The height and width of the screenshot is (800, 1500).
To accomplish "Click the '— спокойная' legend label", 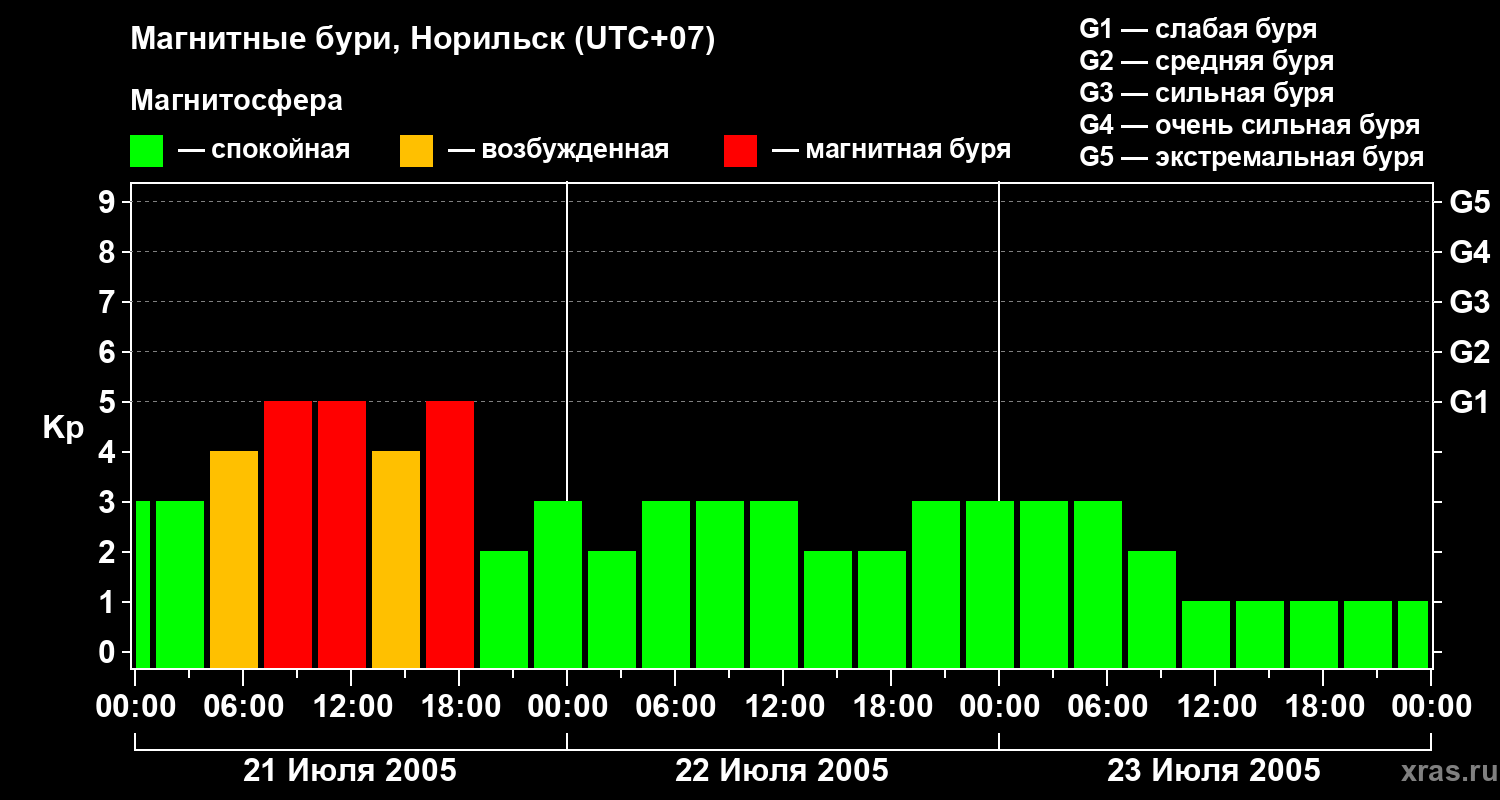I will [x=264, y=150].
